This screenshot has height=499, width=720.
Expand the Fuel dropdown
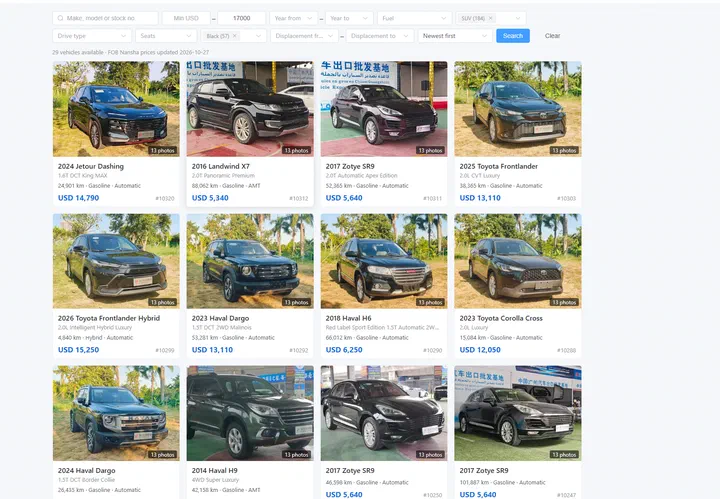point(415,18)
